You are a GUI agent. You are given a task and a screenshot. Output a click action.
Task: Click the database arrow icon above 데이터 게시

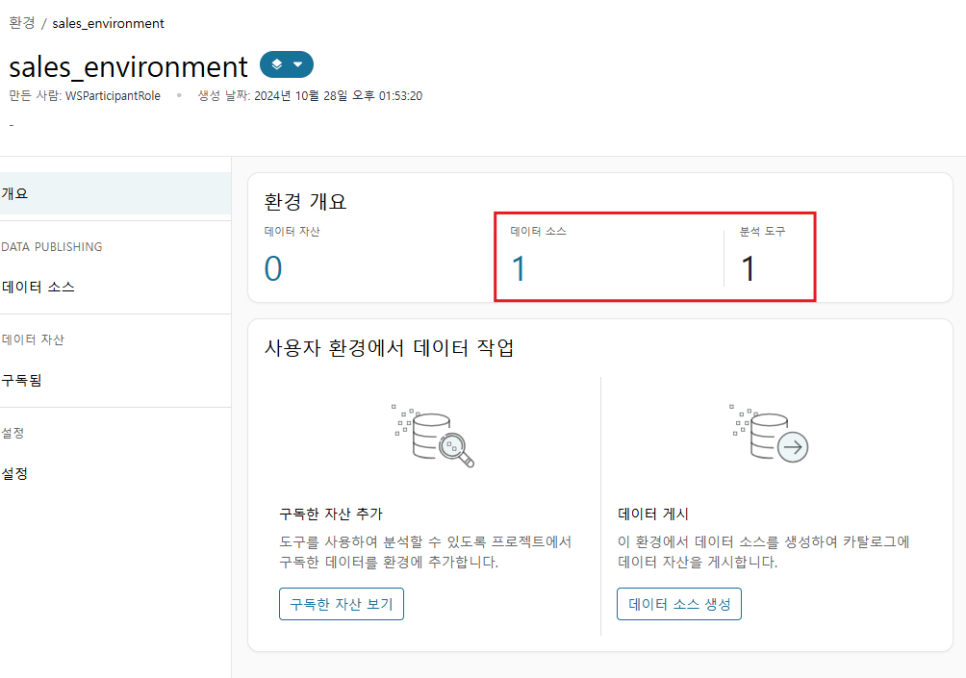coord(769,434)
